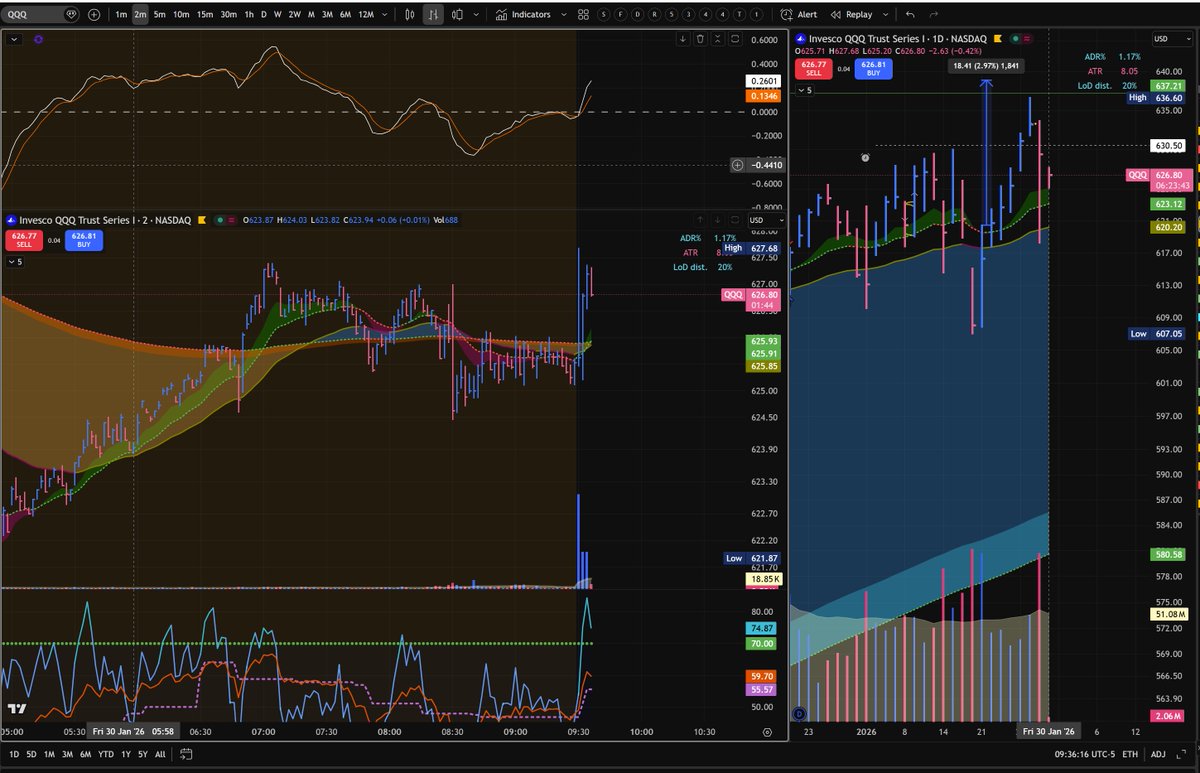The width and height of the screenshot is (1200, 773).
Task: Collapse the top oscillator indicator legend
Action: pos(12,38)
